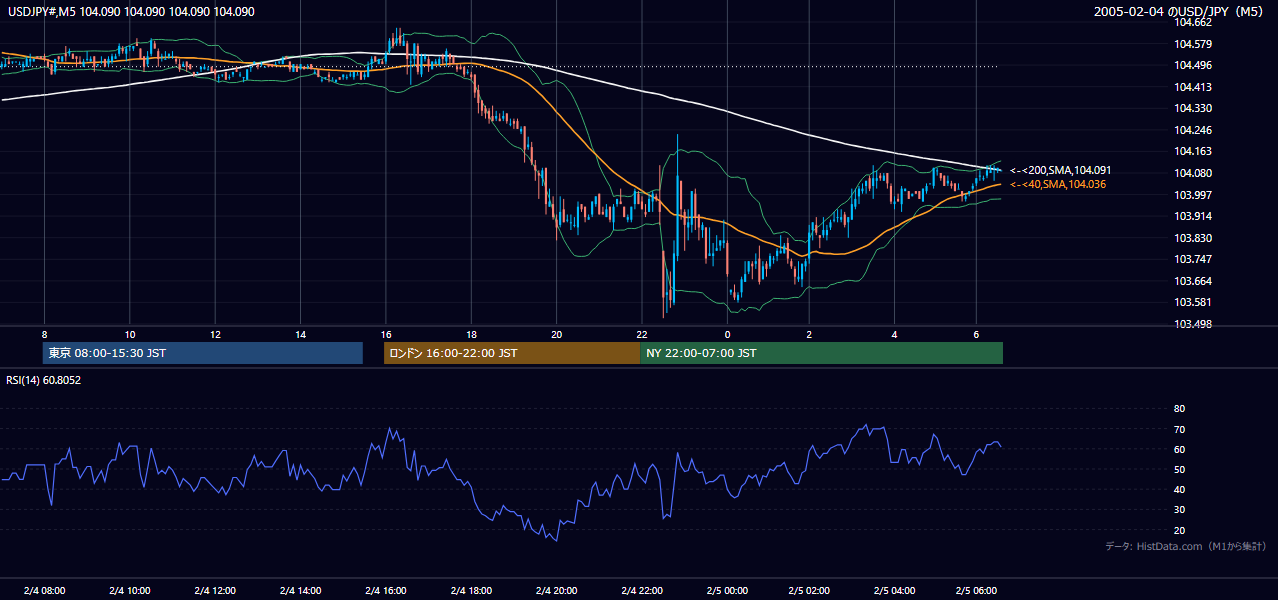Click price axis label 104.496
1278x600 pixels.
pos(1193,65)
